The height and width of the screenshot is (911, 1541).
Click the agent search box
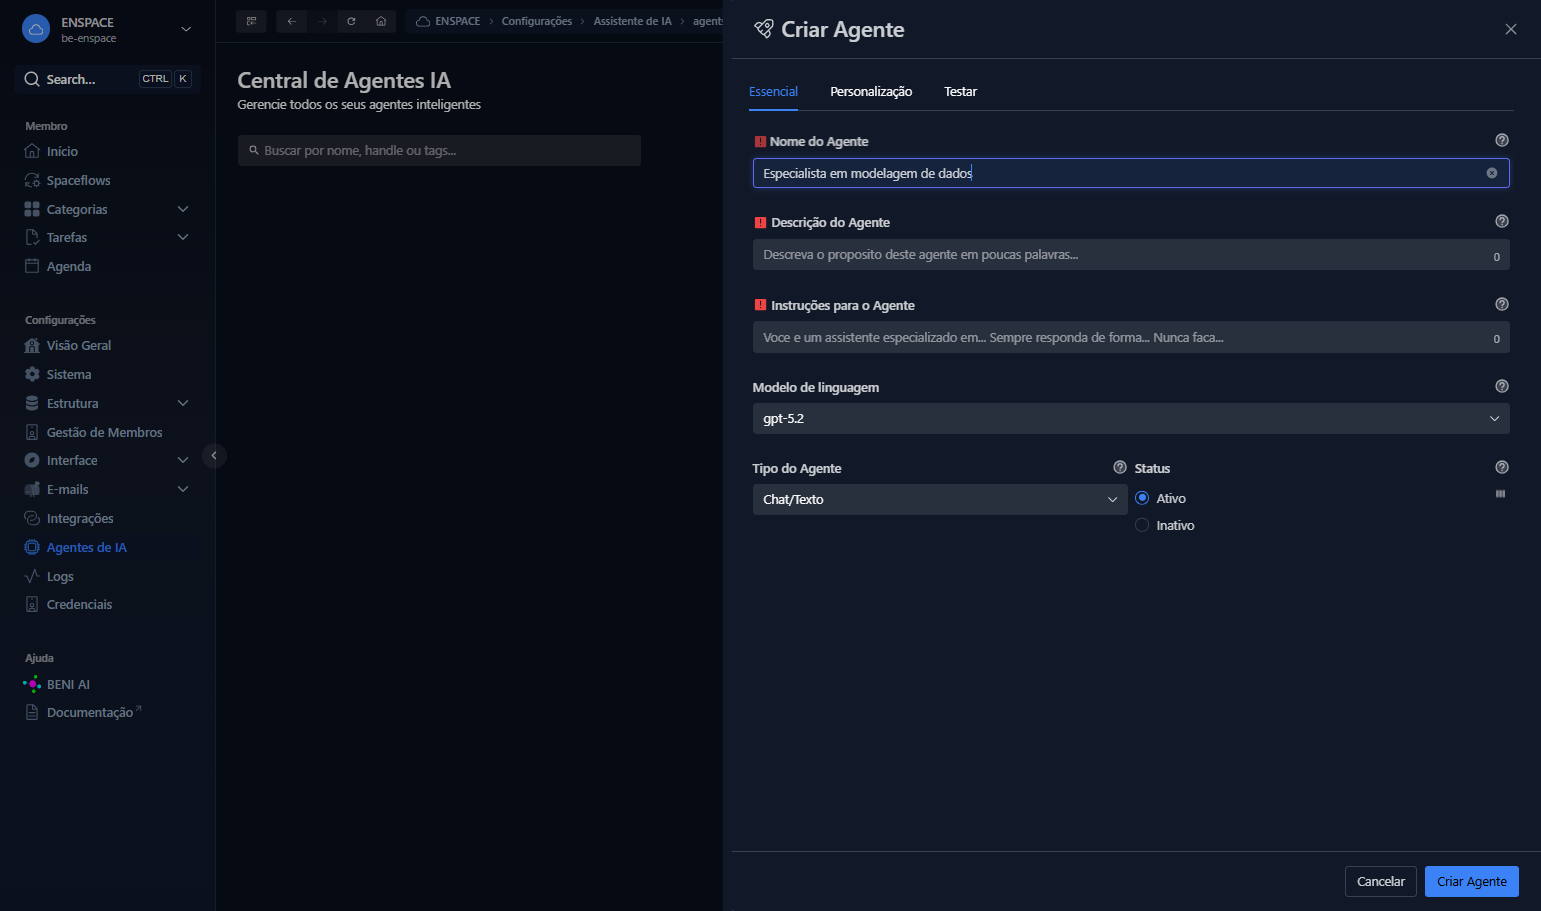point(439,151)
